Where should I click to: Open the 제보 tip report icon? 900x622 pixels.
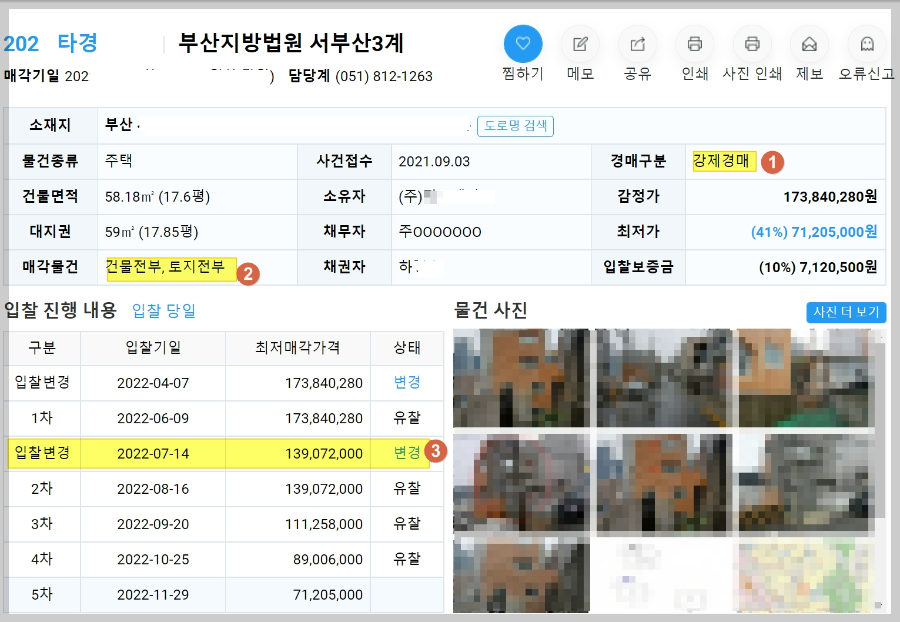[808, 44]
